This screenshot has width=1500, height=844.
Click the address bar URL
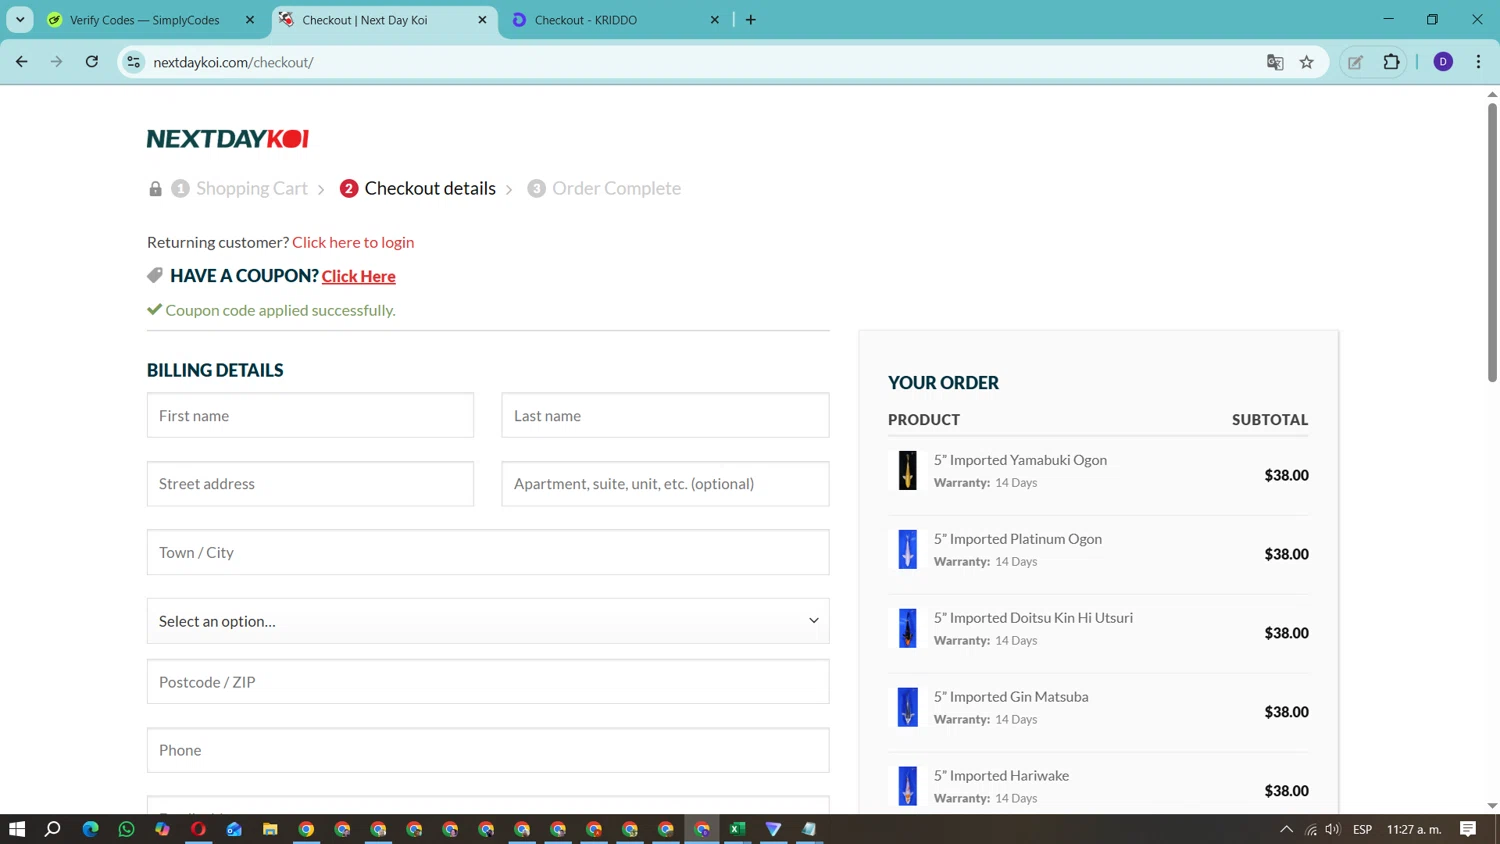coord(233,62)
